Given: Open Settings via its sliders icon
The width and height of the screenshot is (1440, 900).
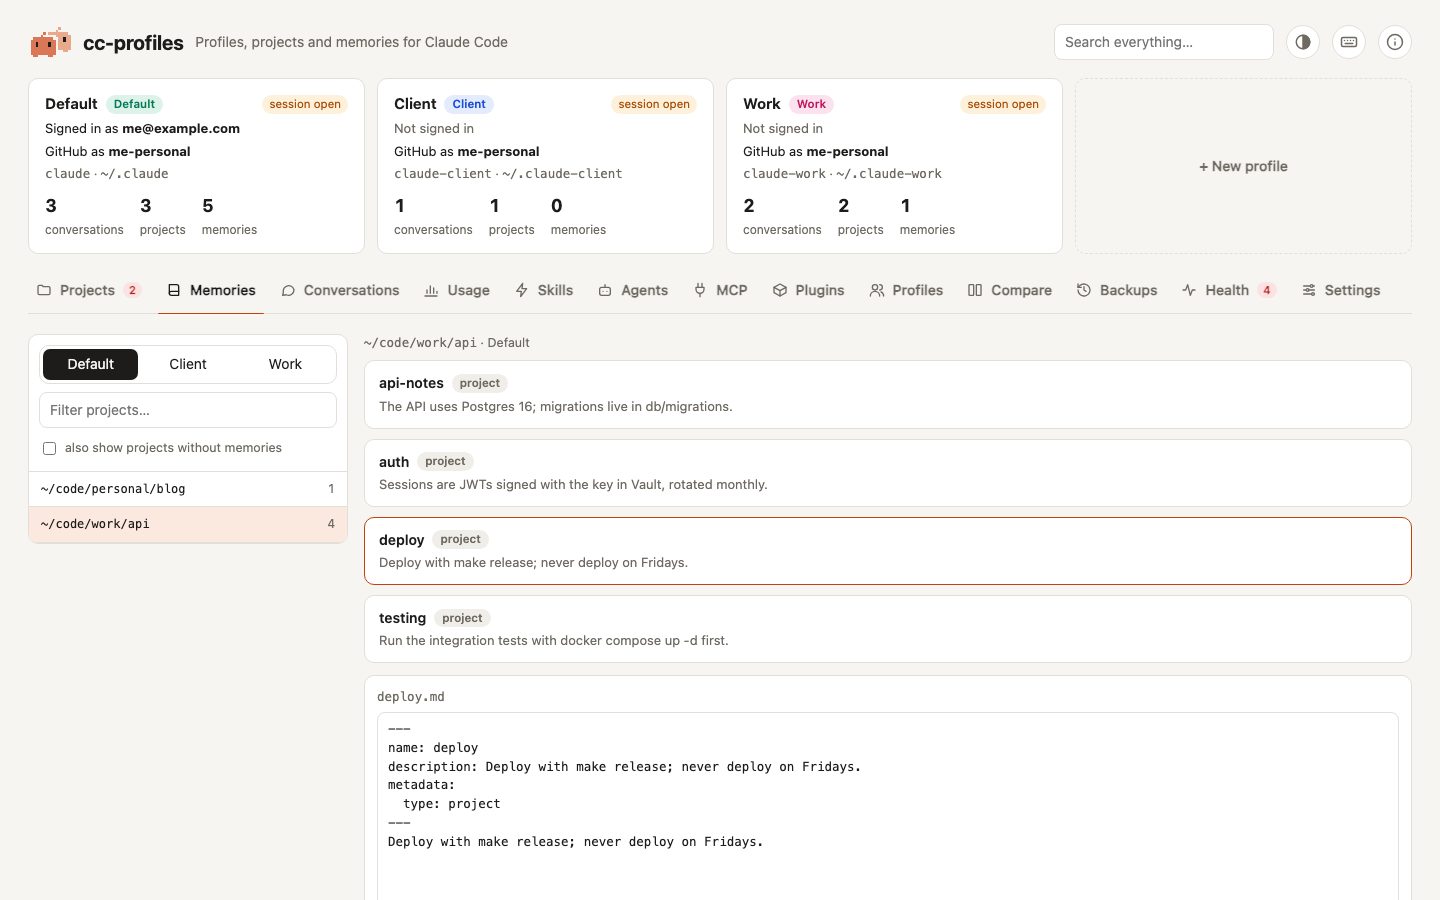Looking at the screenshot, I should [x=1309, y=290].
